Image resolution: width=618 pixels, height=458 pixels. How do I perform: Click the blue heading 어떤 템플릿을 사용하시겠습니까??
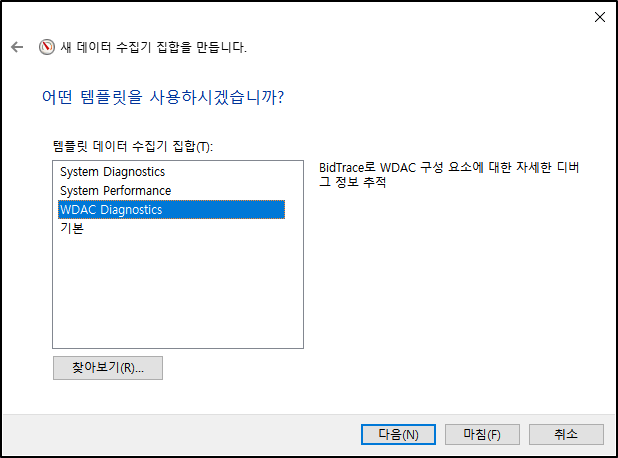(x=163, y=97)
